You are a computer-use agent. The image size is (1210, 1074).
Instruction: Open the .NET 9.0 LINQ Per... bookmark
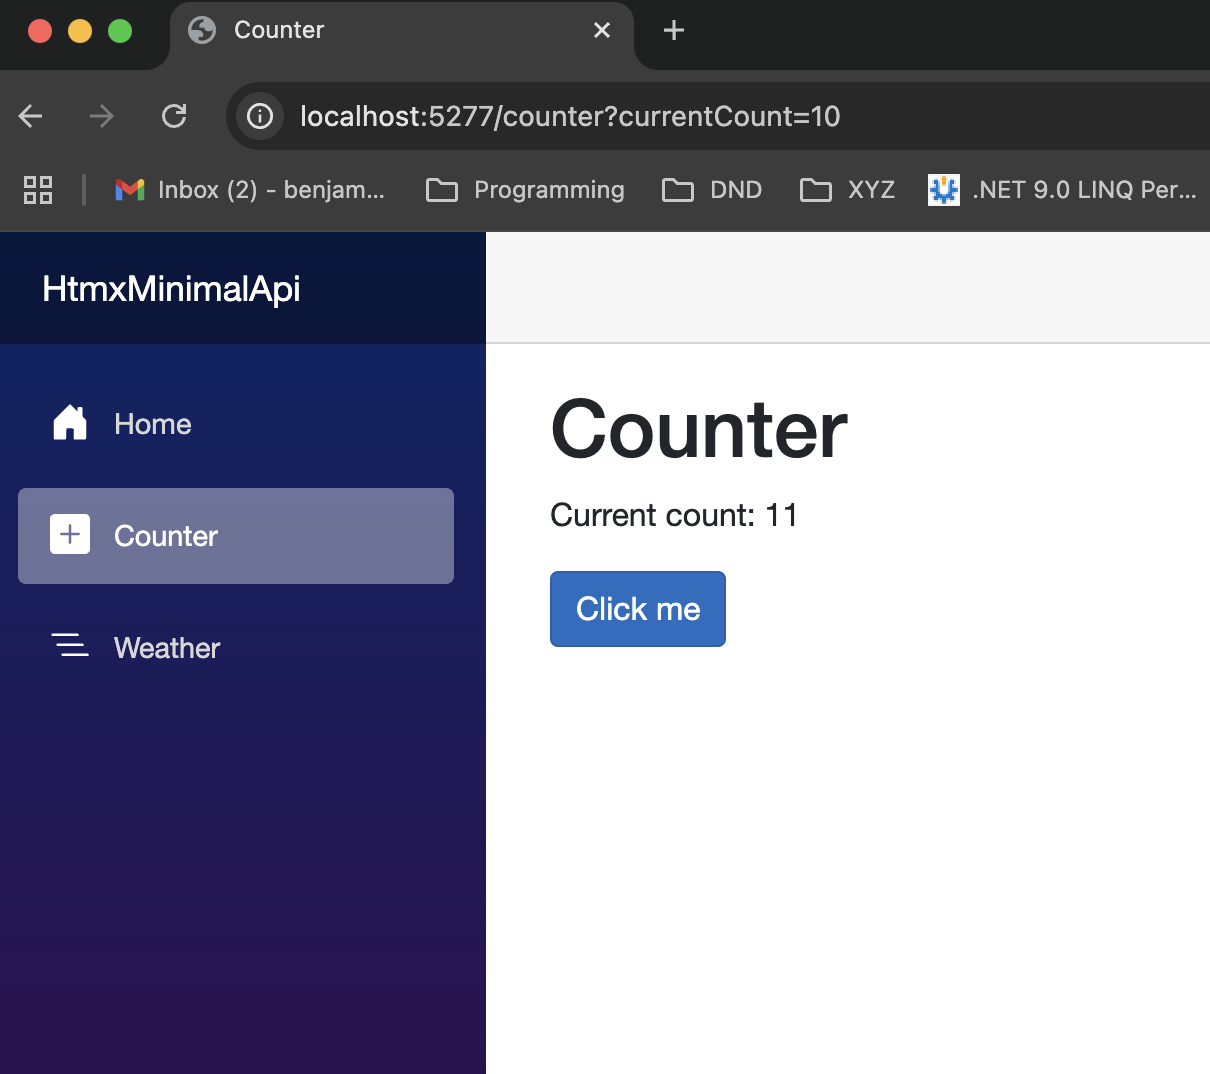click(x=1064, y=190)
